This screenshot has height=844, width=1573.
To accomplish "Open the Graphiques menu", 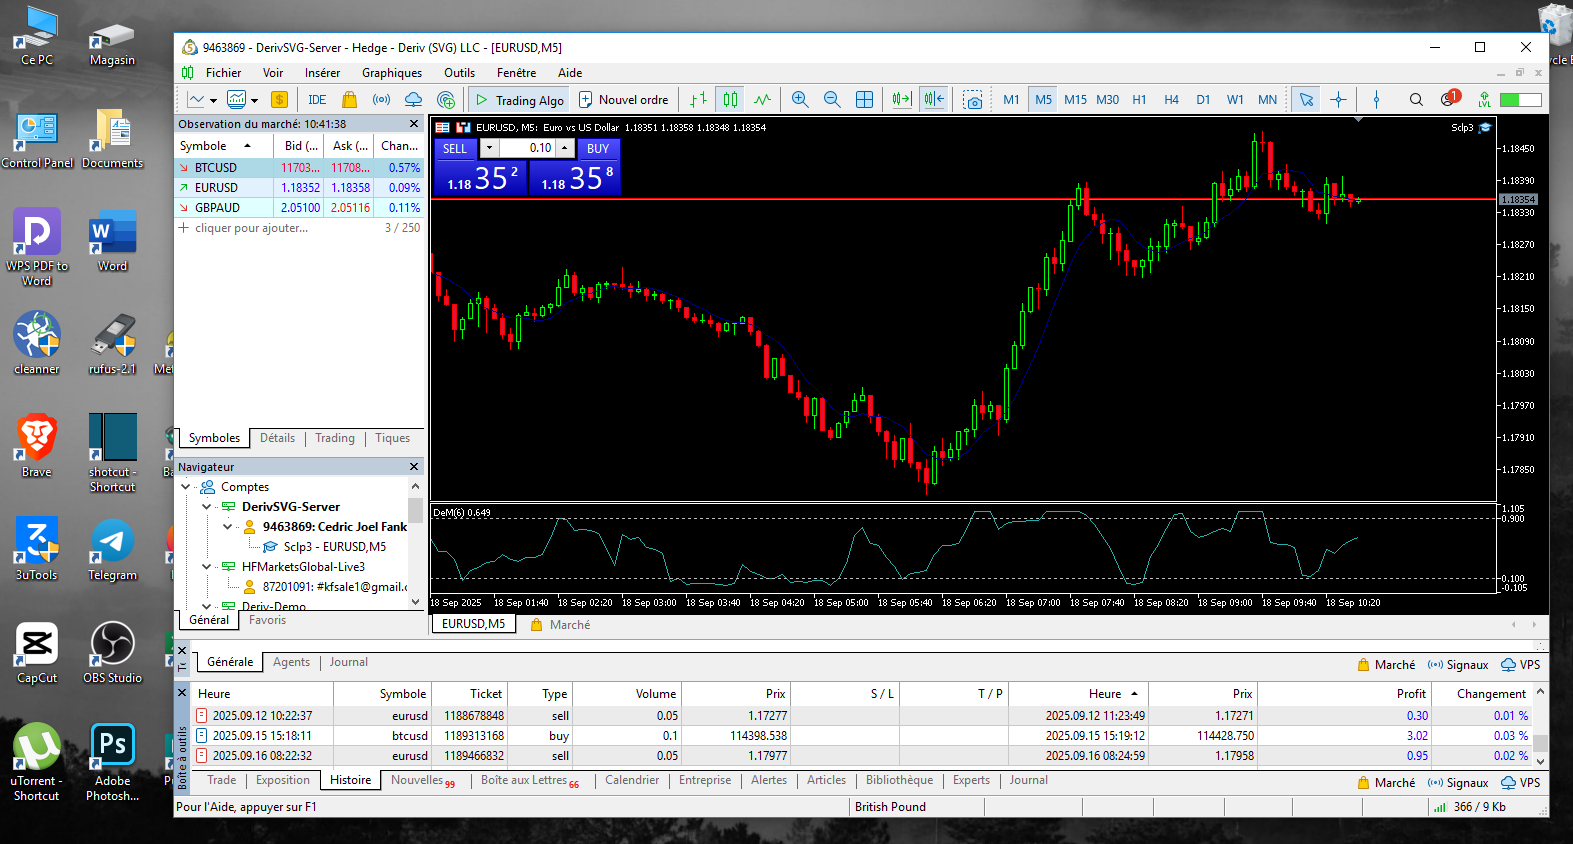I will 391,73.
